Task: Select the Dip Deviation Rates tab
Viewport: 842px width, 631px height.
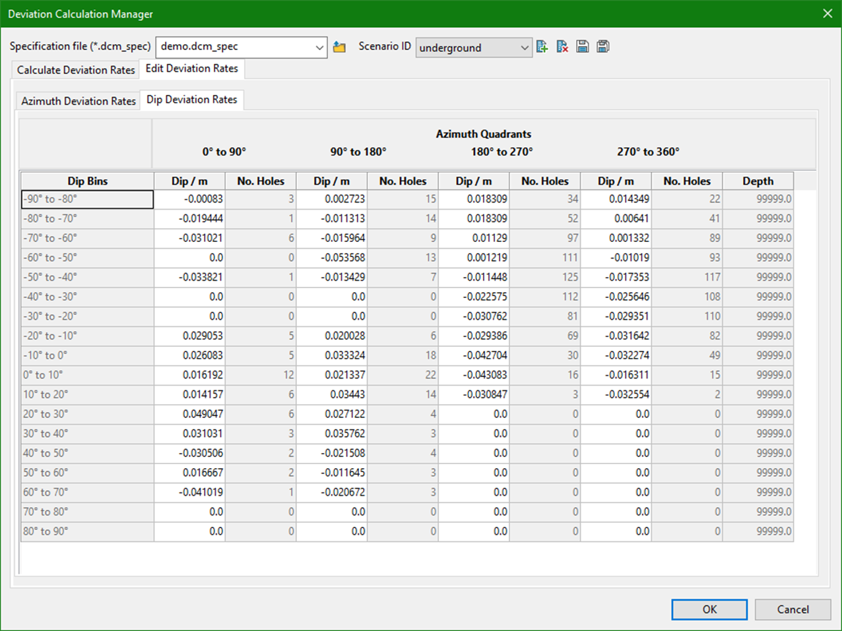Action: [x=191, y=100]
